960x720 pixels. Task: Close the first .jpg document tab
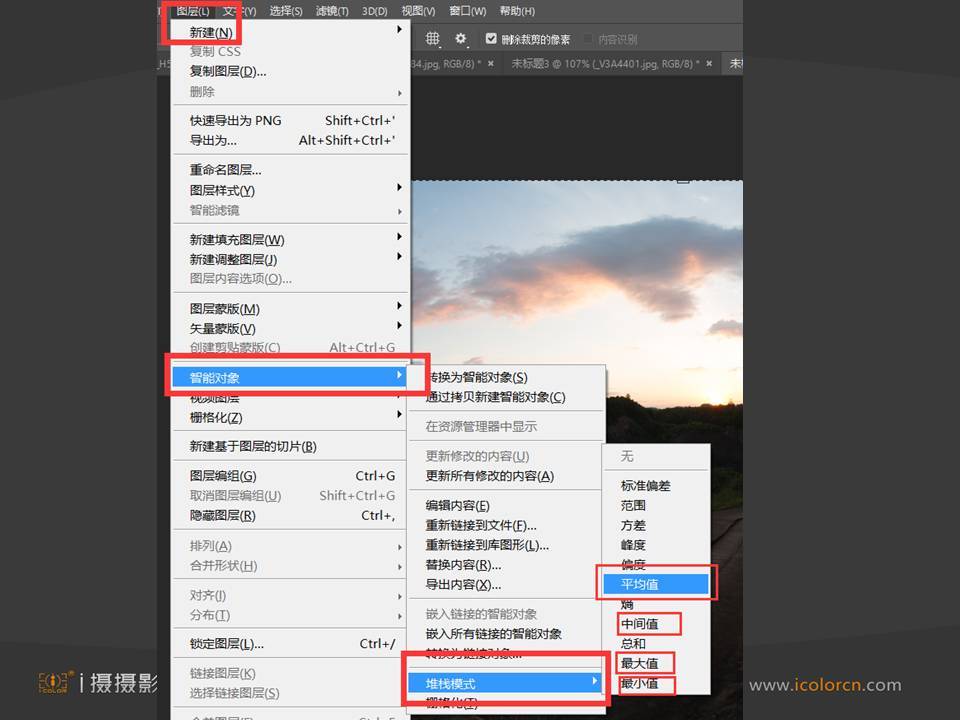click(492, 63)
